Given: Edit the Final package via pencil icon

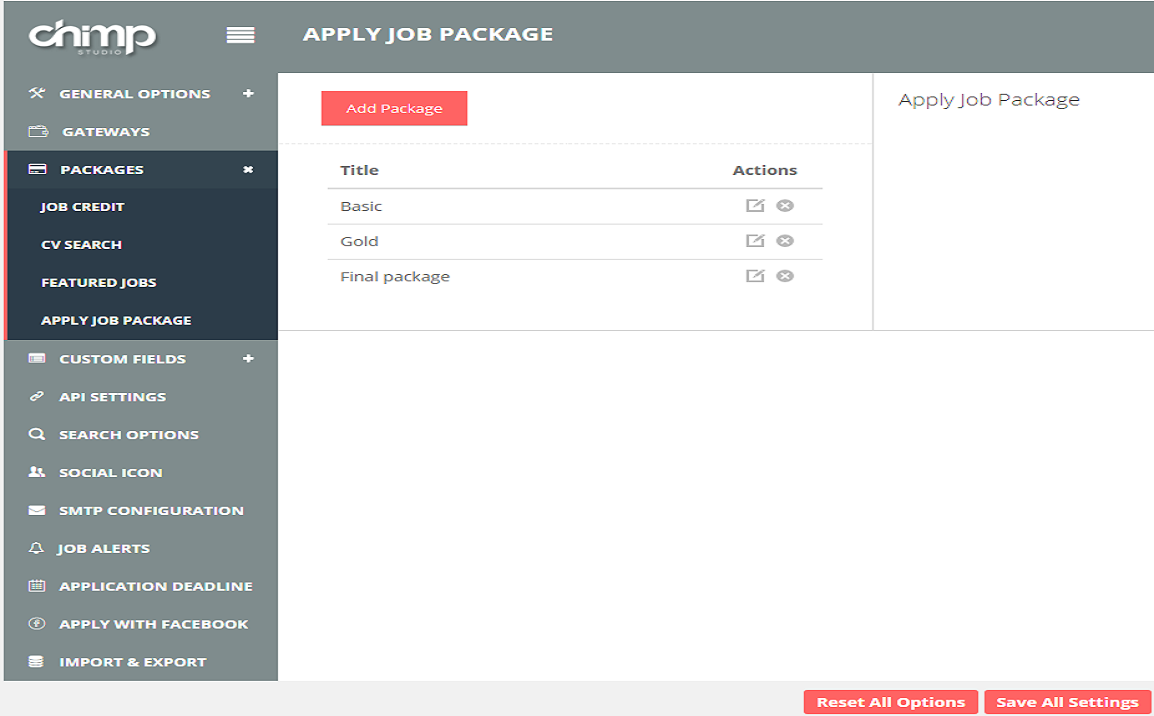Looking at the screenshot, I should point(755,276).
